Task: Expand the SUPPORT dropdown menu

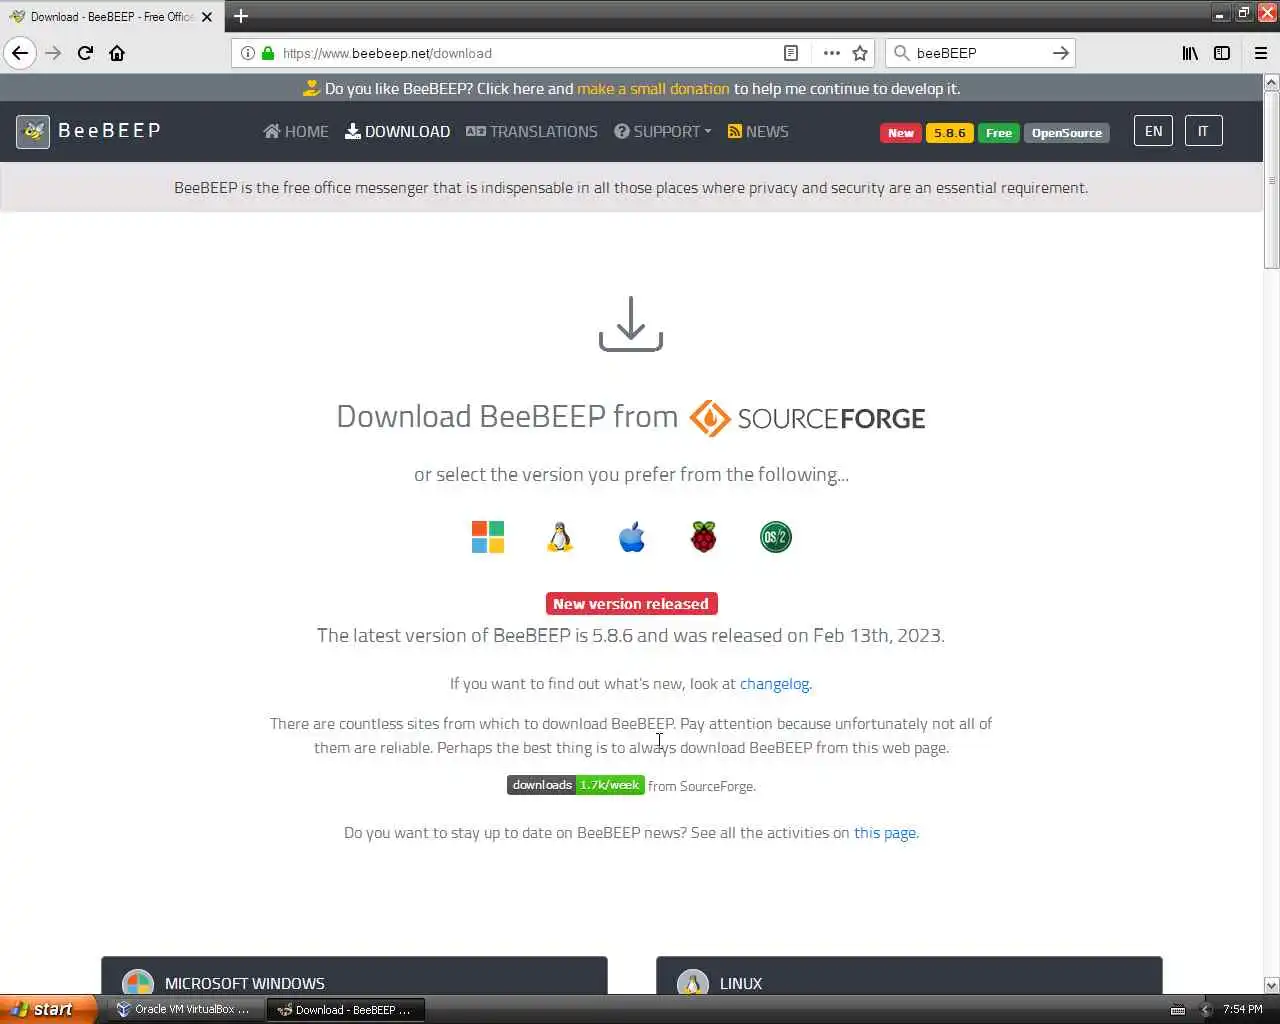Action: (663, 131)
